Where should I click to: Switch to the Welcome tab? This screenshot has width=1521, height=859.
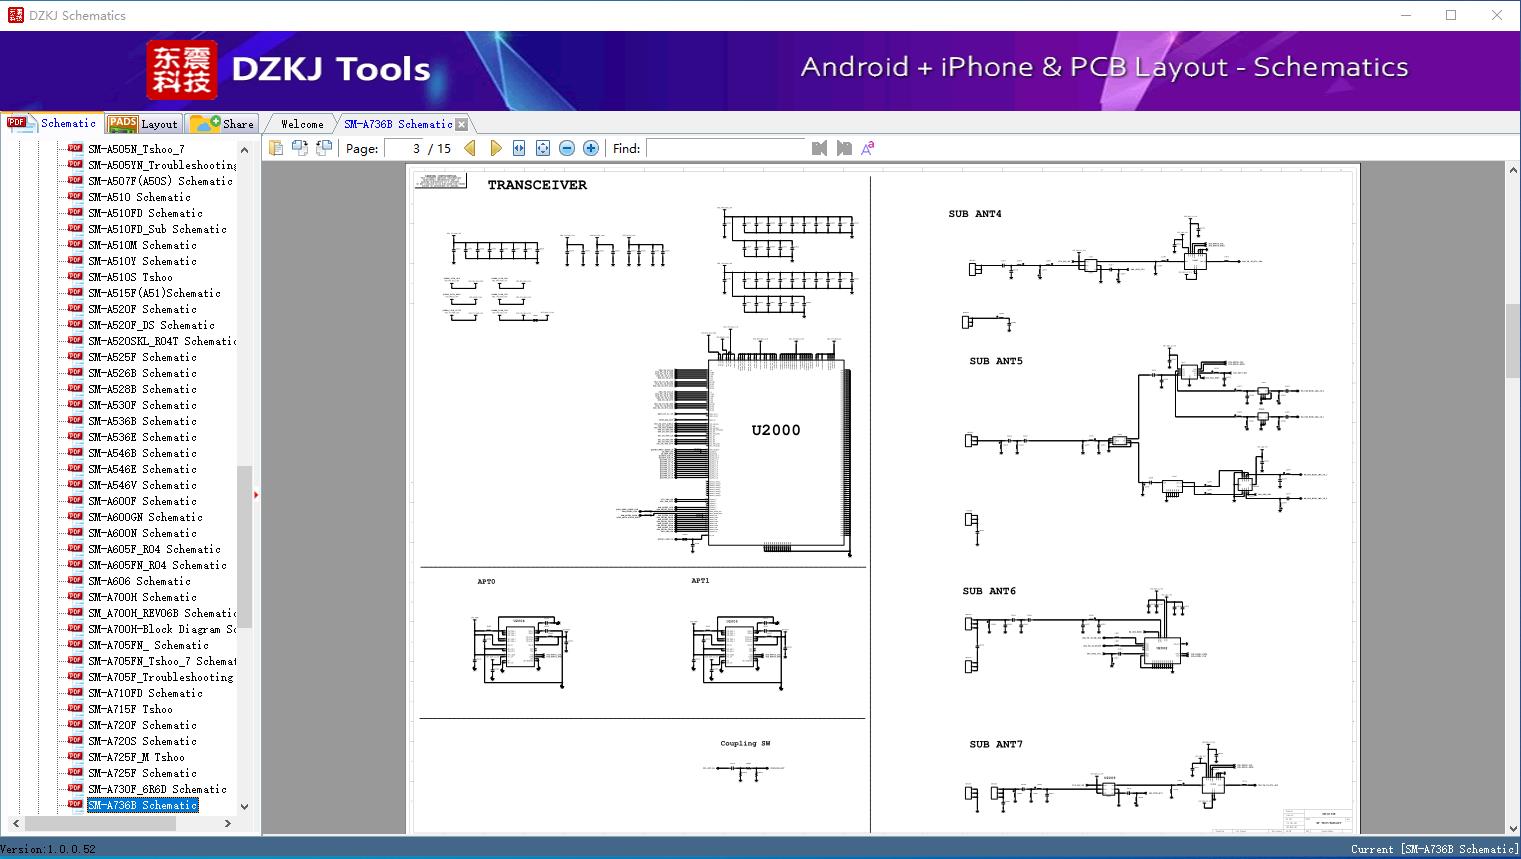click(x=302, y=124)
